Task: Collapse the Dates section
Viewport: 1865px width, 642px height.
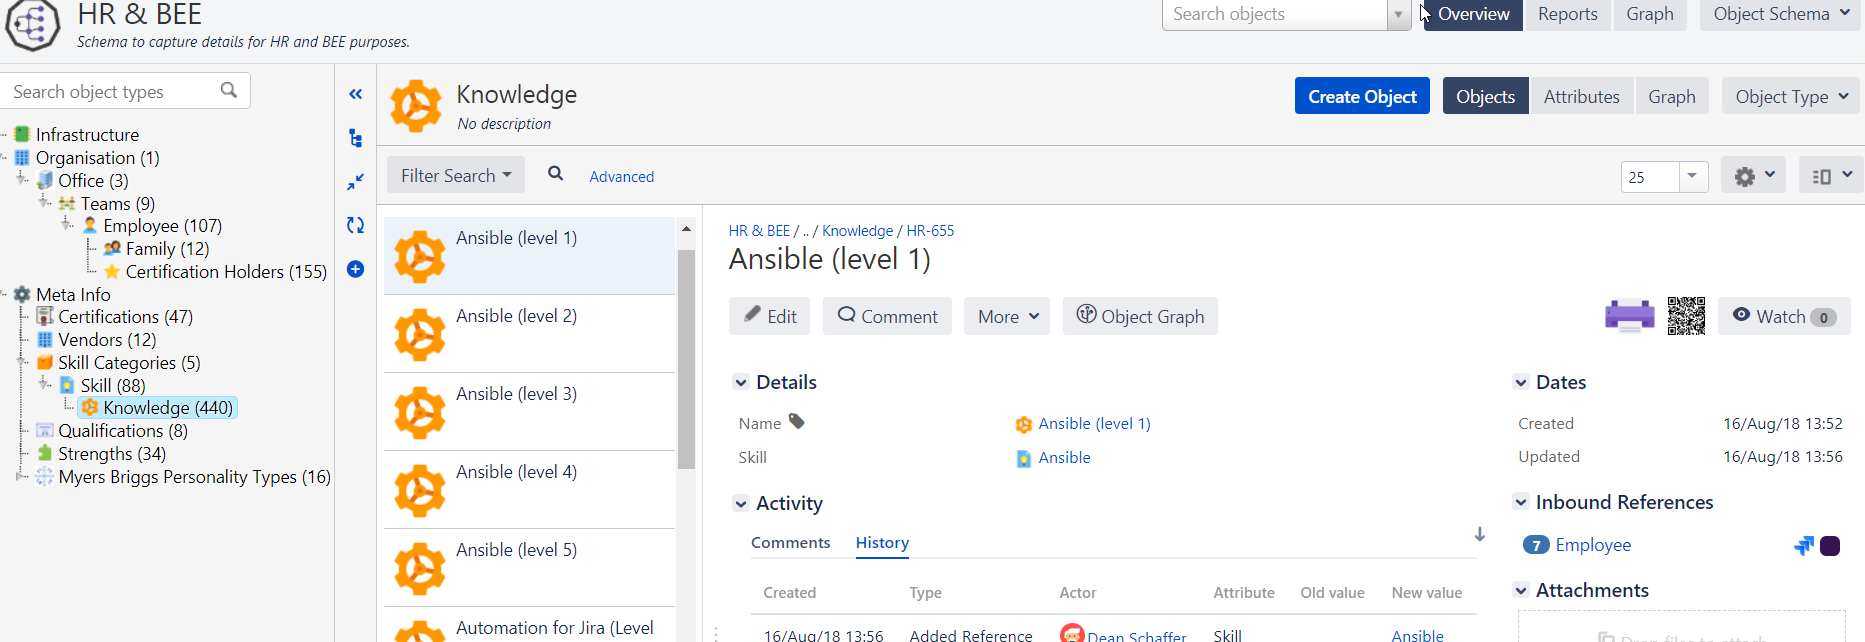Action: (x=1521, y=382)
